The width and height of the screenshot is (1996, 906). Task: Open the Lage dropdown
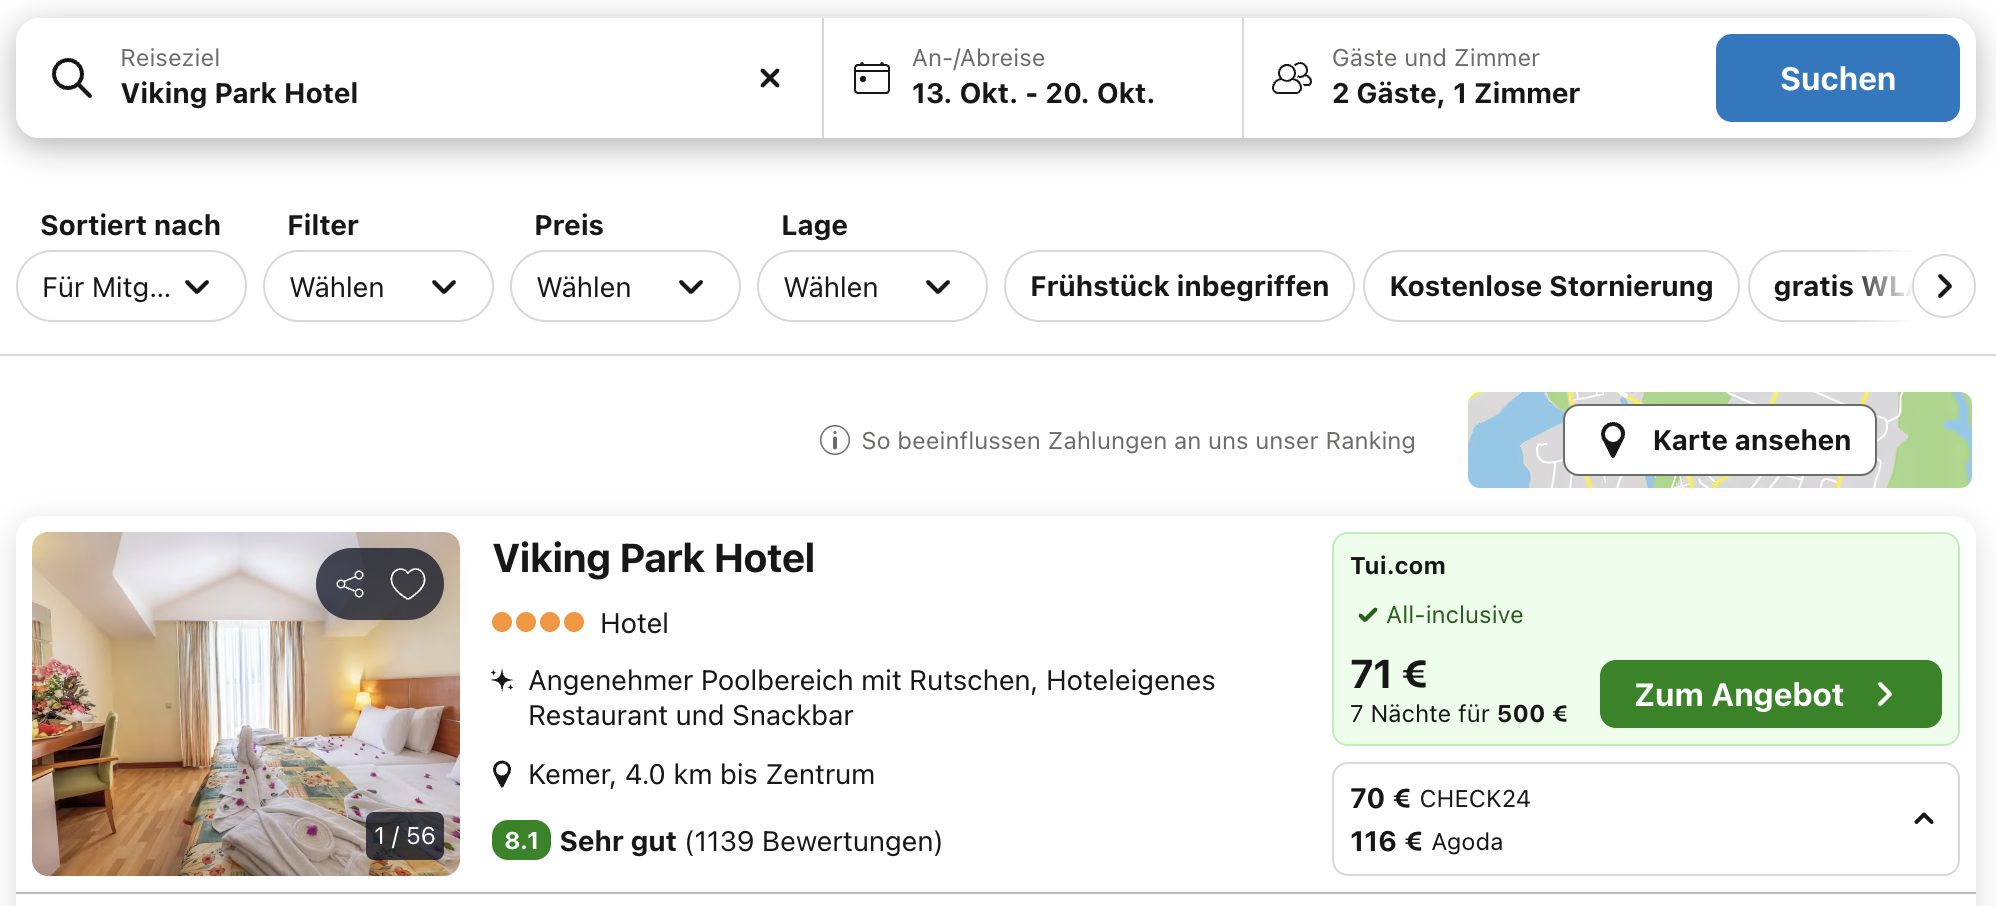point(871,287)
